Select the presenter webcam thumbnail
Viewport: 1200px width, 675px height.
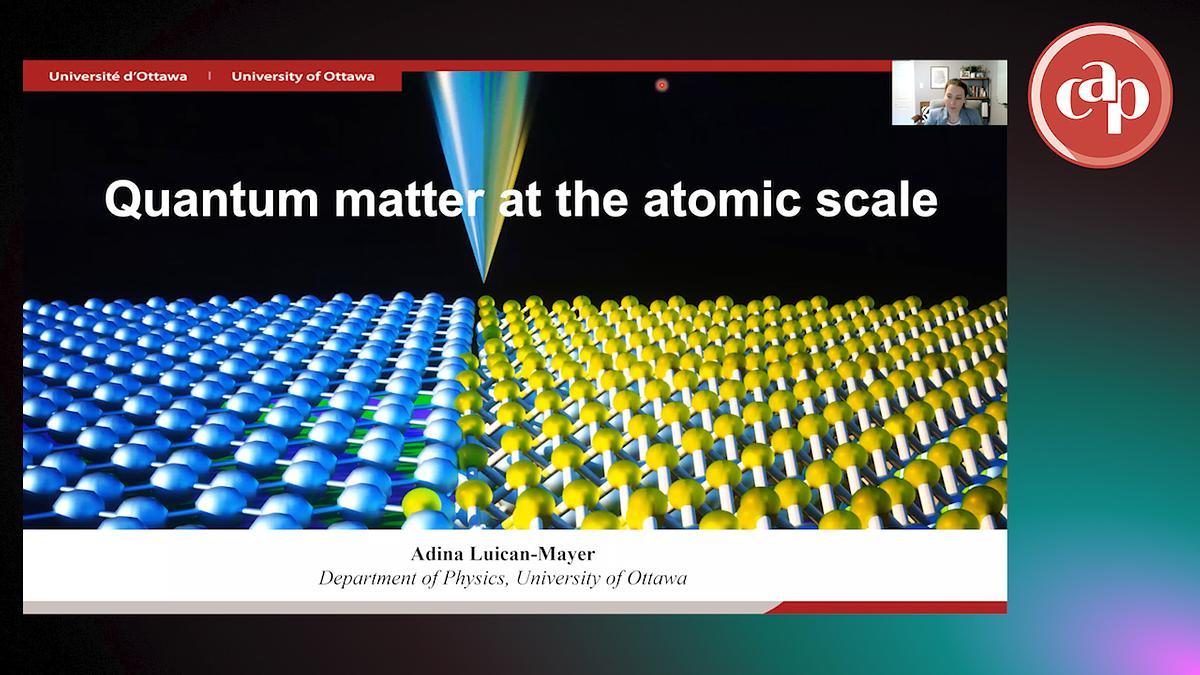(949, 93)
